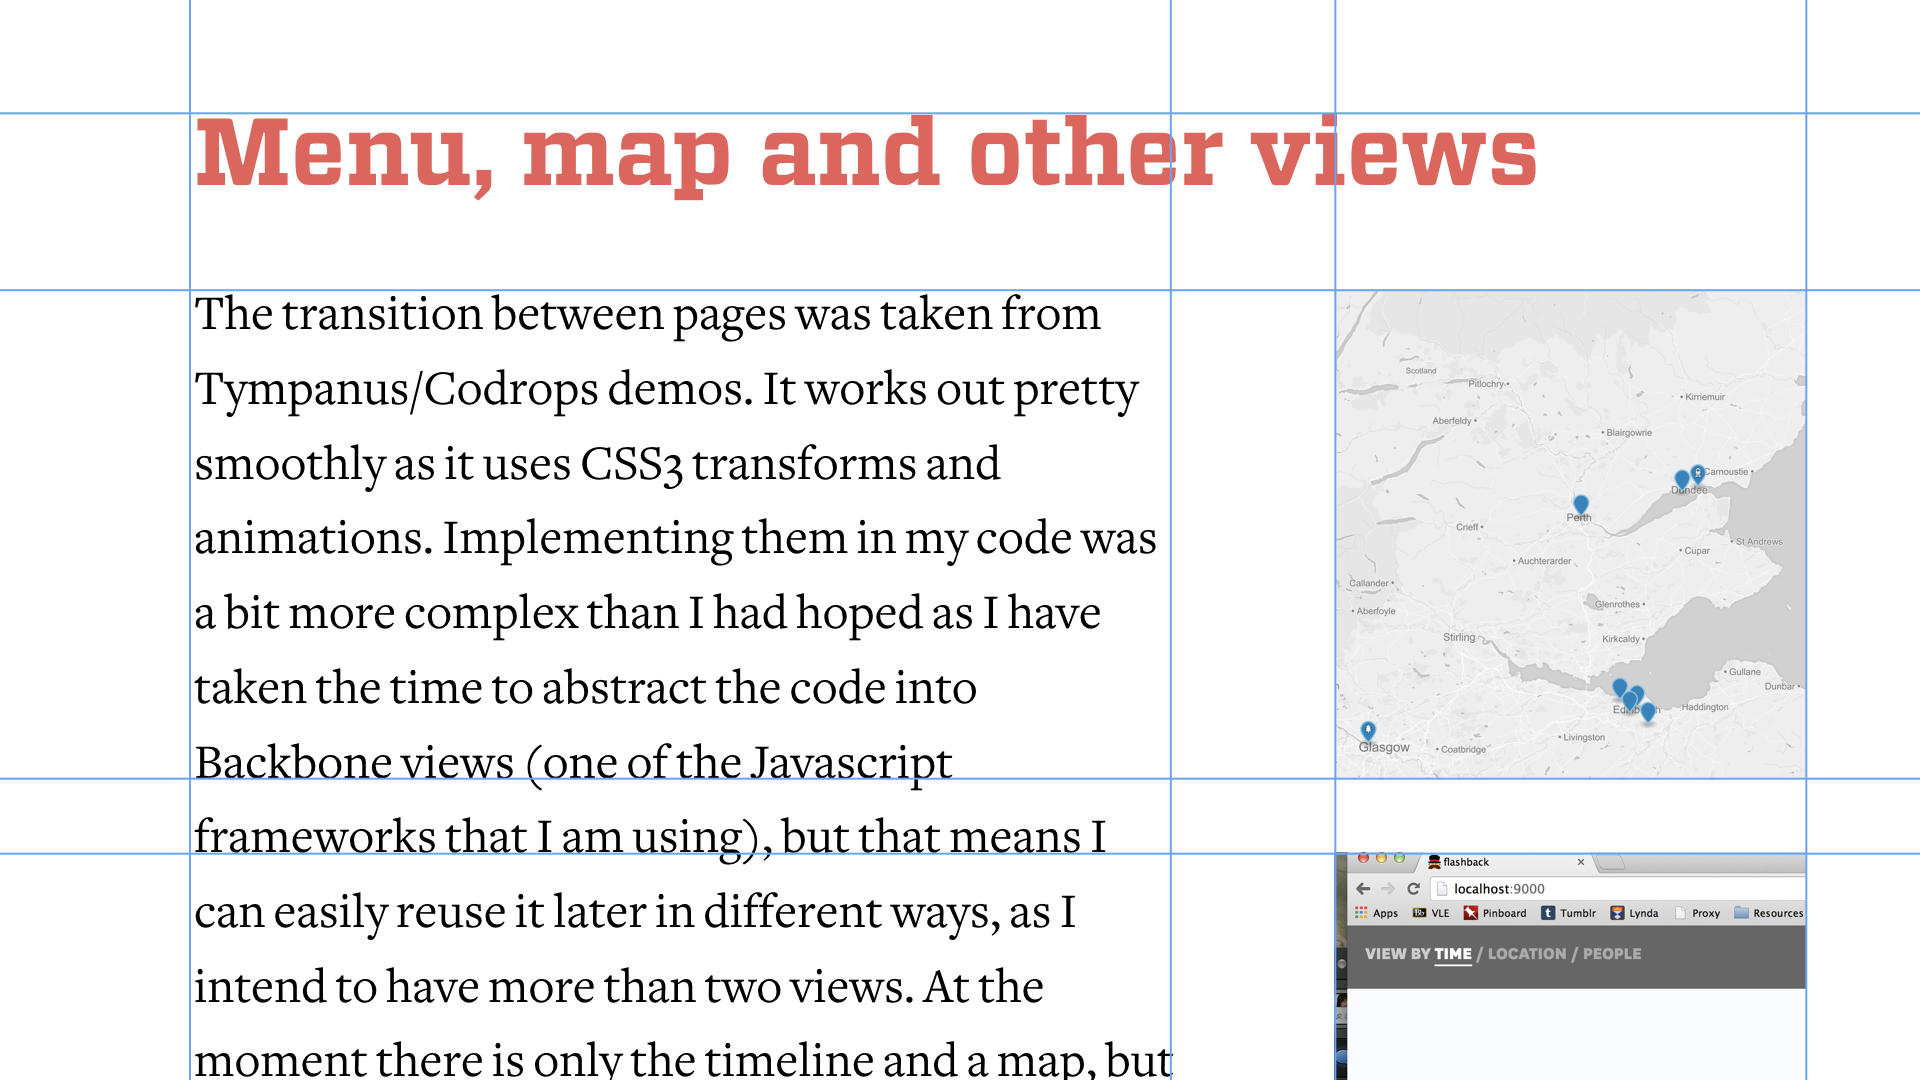1920x1080 pixels.
Task: Switch view to LOCATION
Action: (x=1527, y=954)
